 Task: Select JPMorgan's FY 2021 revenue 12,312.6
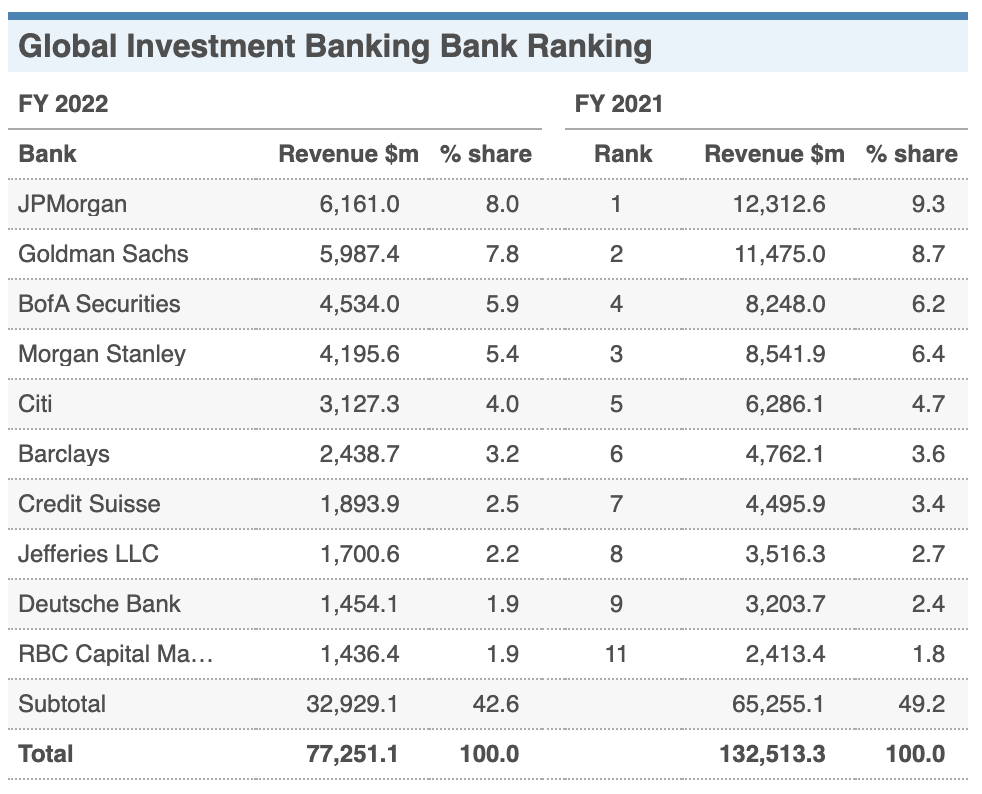(780, 204)
